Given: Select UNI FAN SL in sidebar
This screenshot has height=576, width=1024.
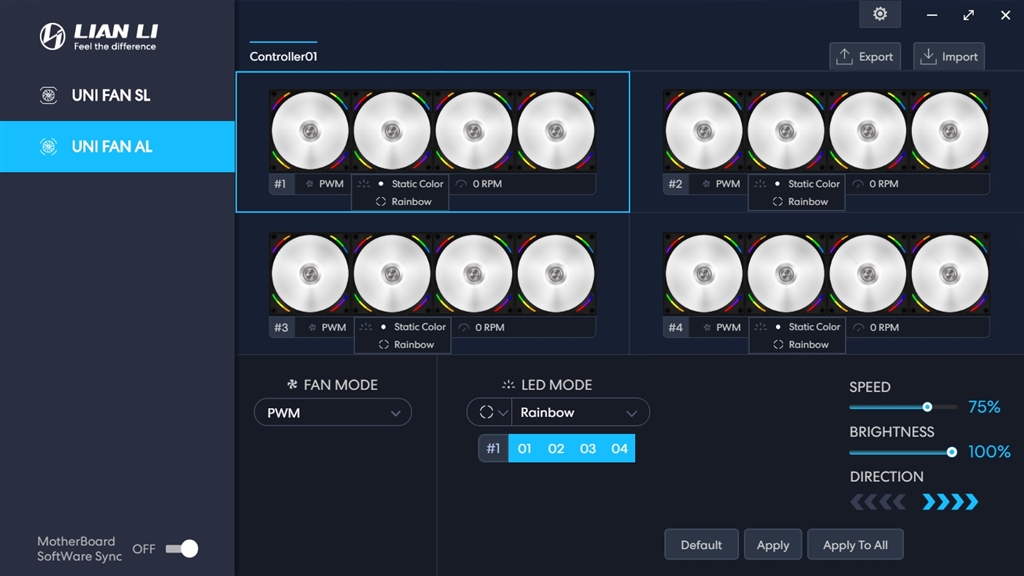Looking at the screenshot, I should click(x=118, y=95).
